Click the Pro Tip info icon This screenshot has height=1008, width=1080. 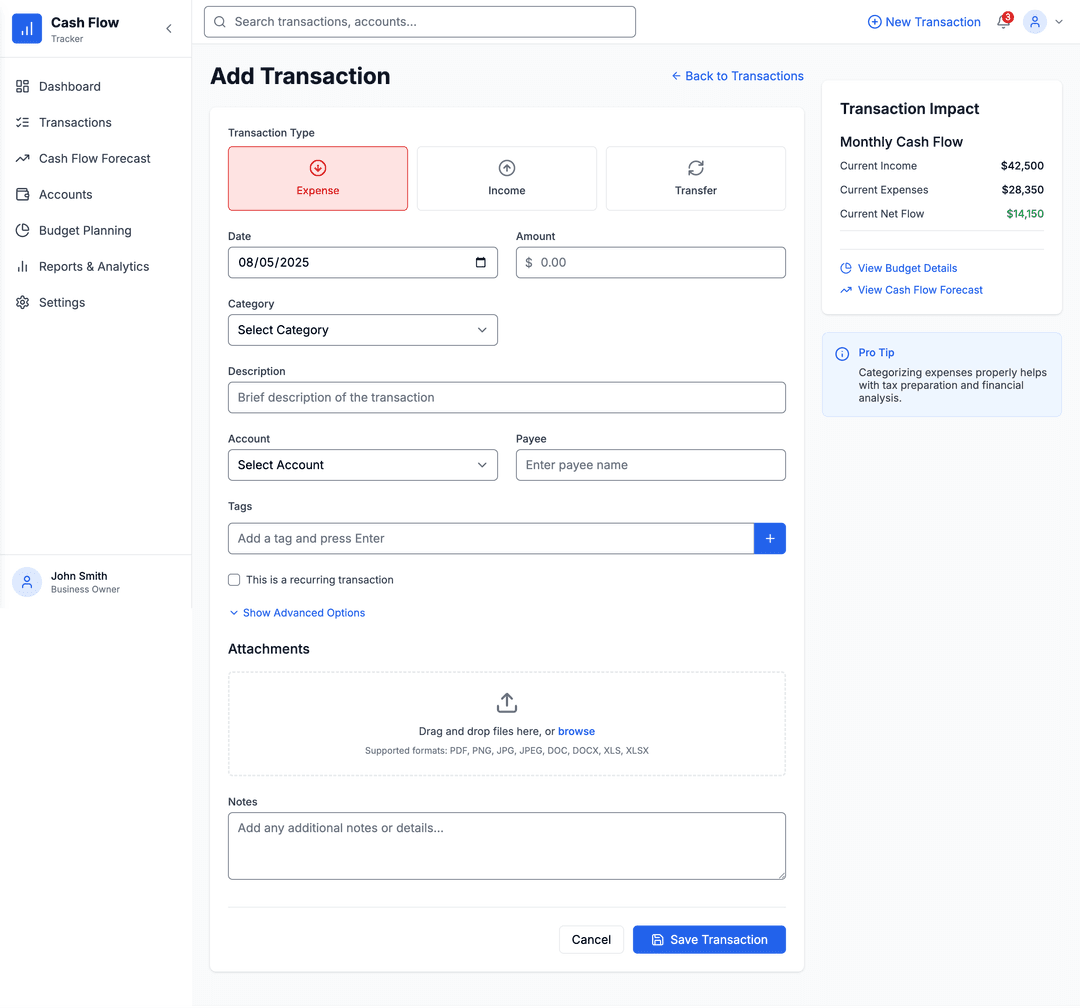tap(842, 354)
